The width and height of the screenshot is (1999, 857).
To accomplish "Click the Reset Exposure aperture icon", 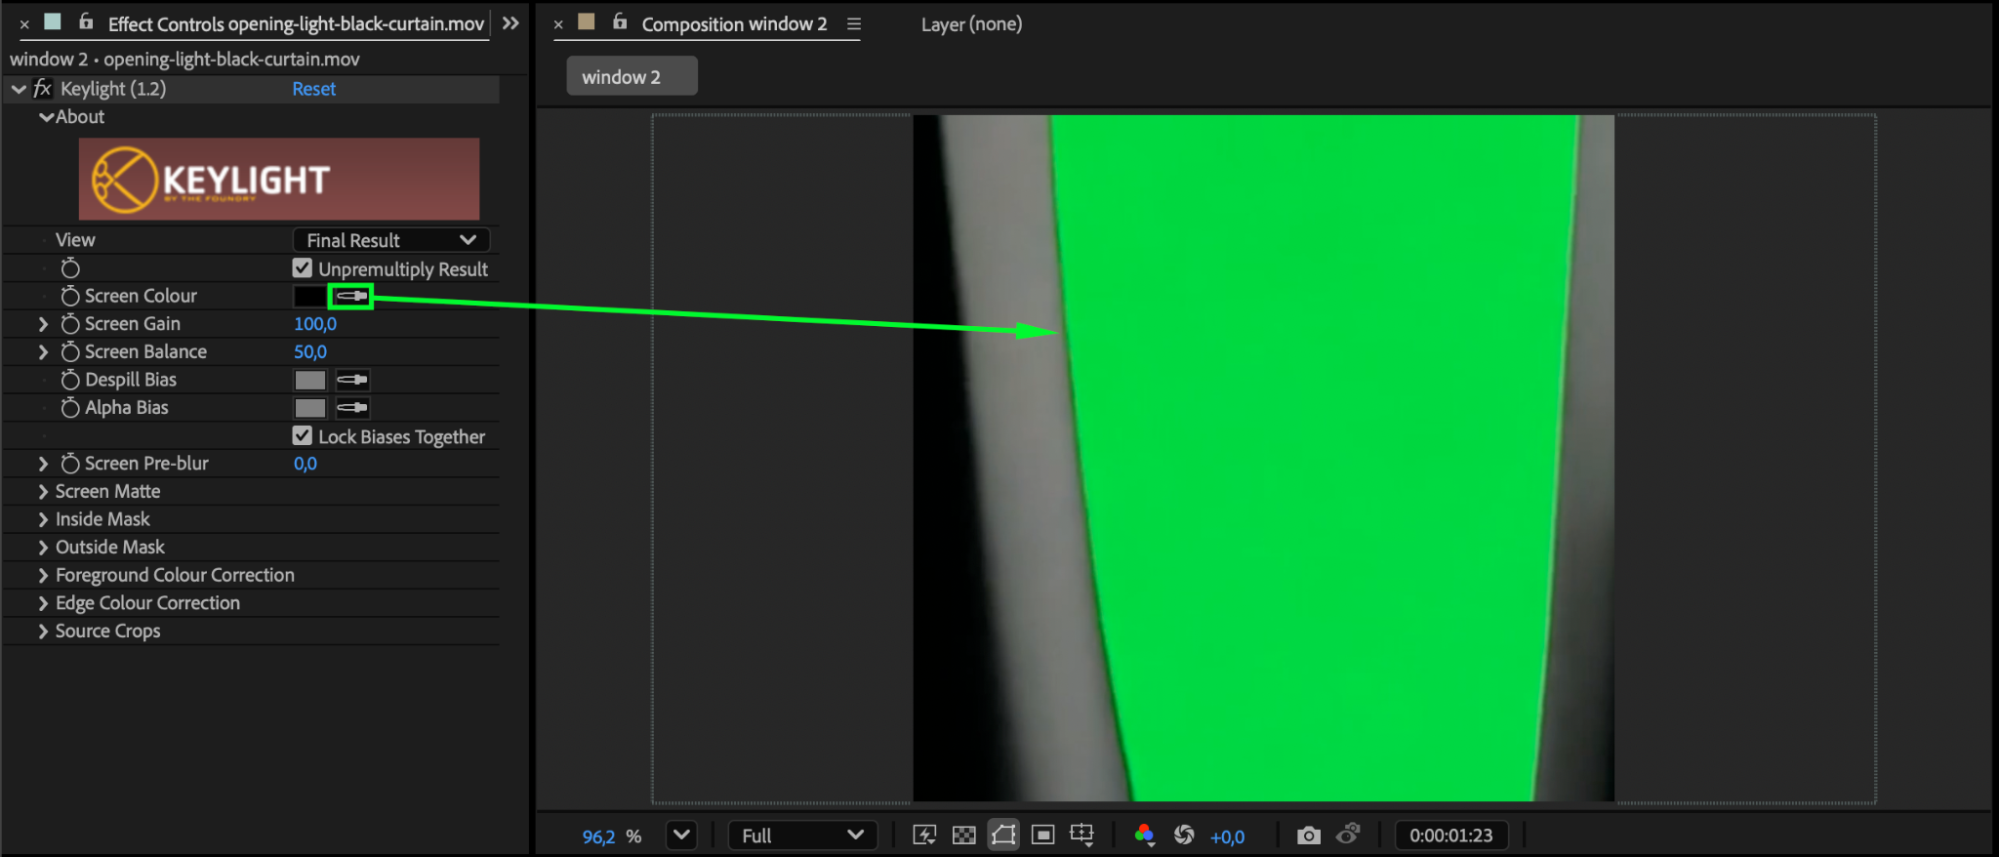I will [1184, 835].
